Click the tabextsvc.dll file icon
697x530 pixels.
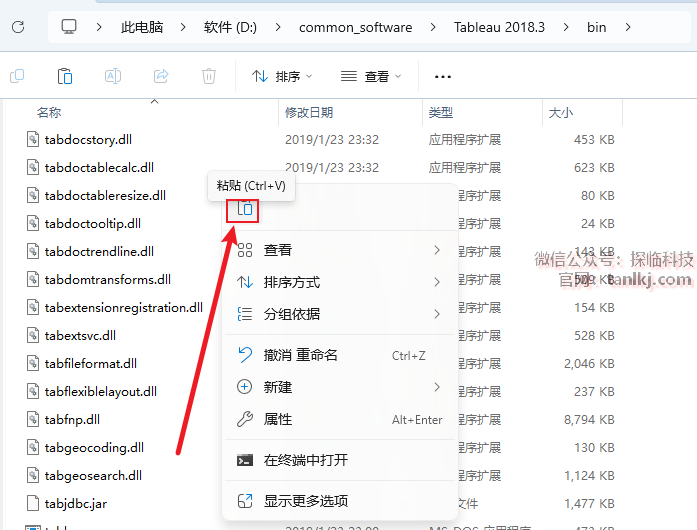pos(33,335)
